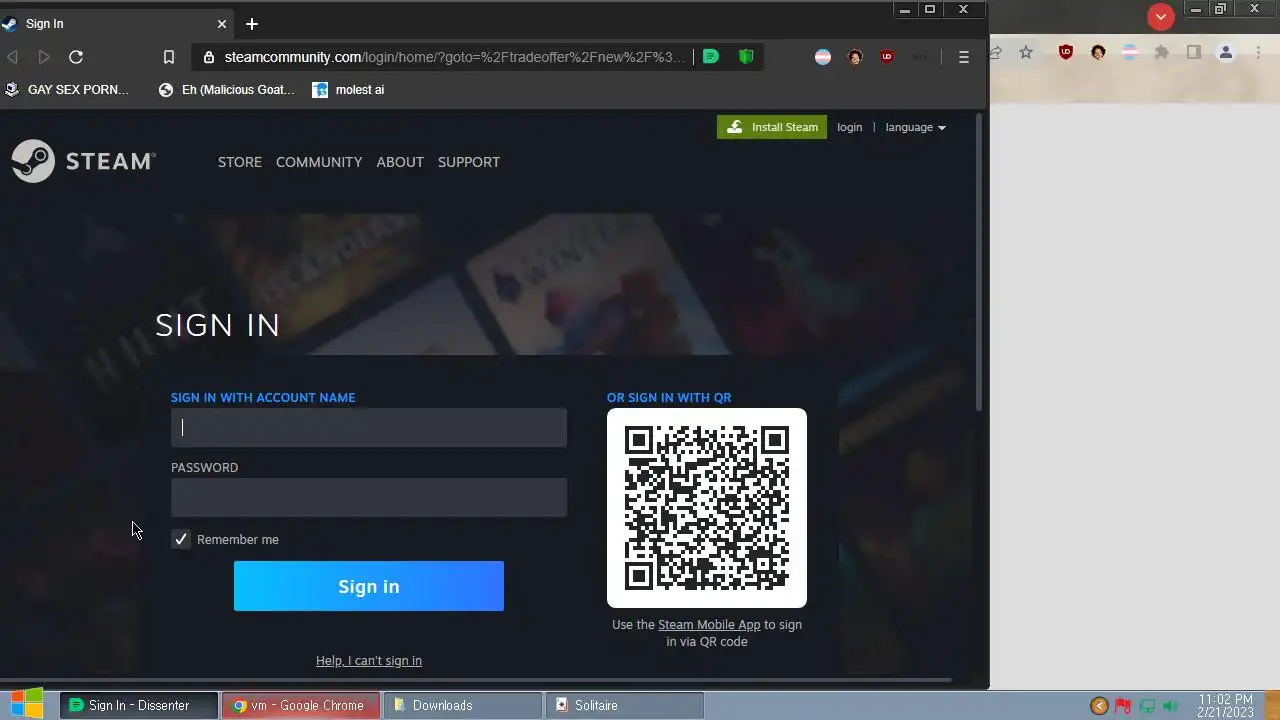
Task: Click the striped flag extension in Dissenter toolbar
Action: (x=823, y=57)
